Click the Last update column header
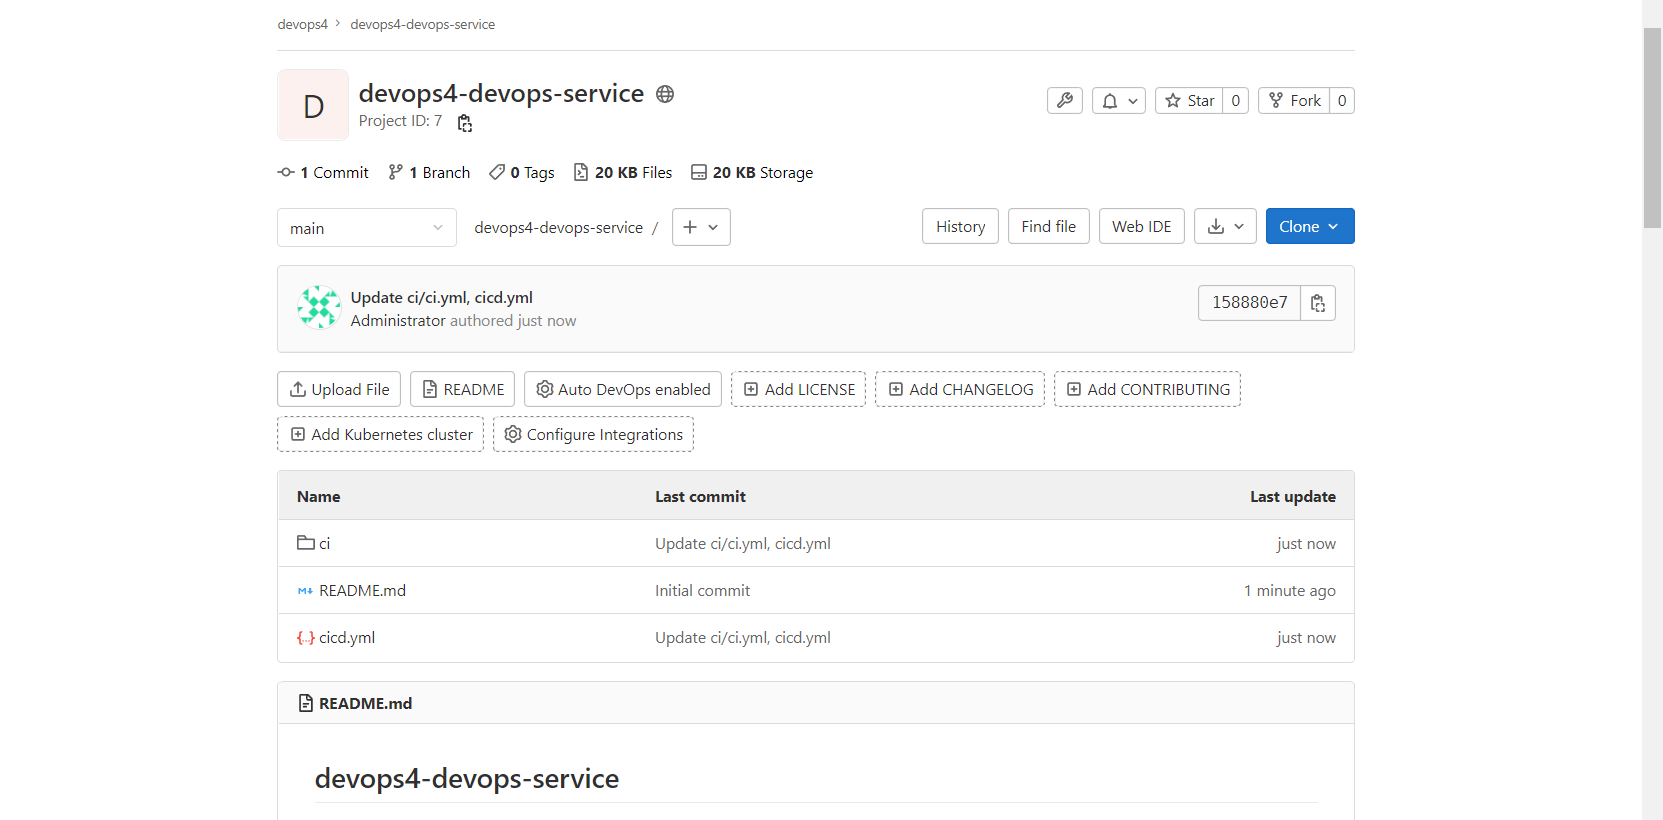 point(1293,497)
